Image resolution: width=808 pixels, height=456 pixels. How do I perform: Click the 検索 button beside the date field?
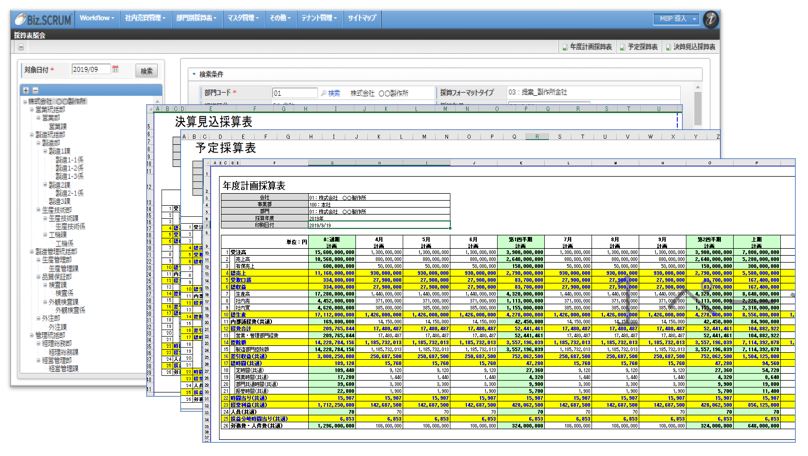point(146,71)
